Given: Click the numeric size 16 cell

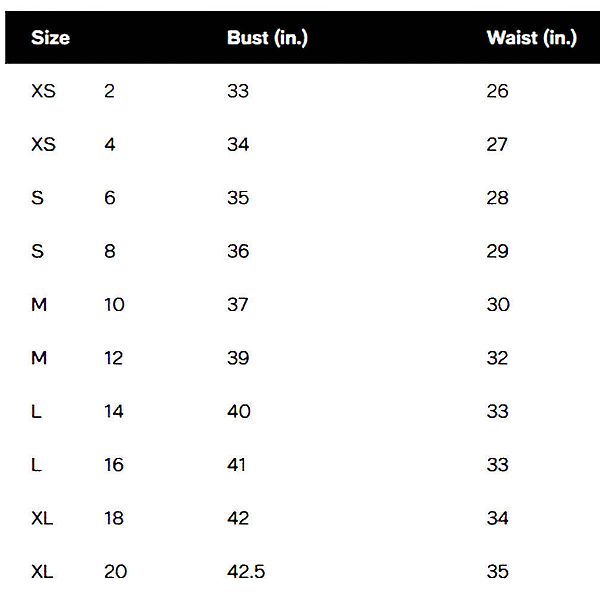Looking at the screenshot, I should [x=114, y=465].
